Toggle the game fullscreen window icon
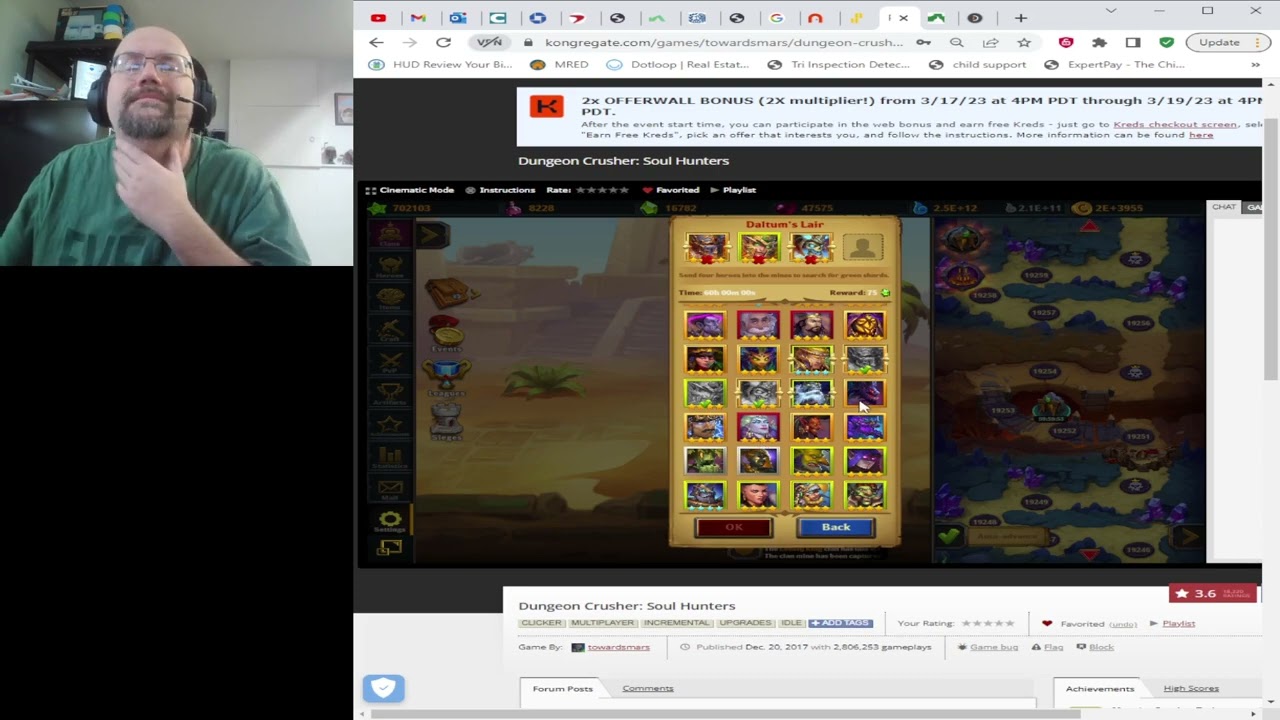Viewport: 1280px width, 720px height. [x=389, y=547]
